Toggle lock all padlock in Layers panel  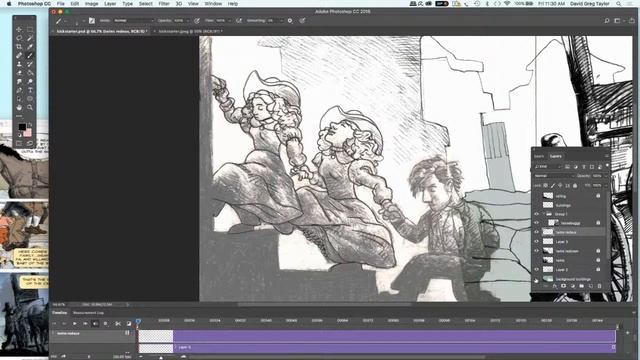coord(575,186)
